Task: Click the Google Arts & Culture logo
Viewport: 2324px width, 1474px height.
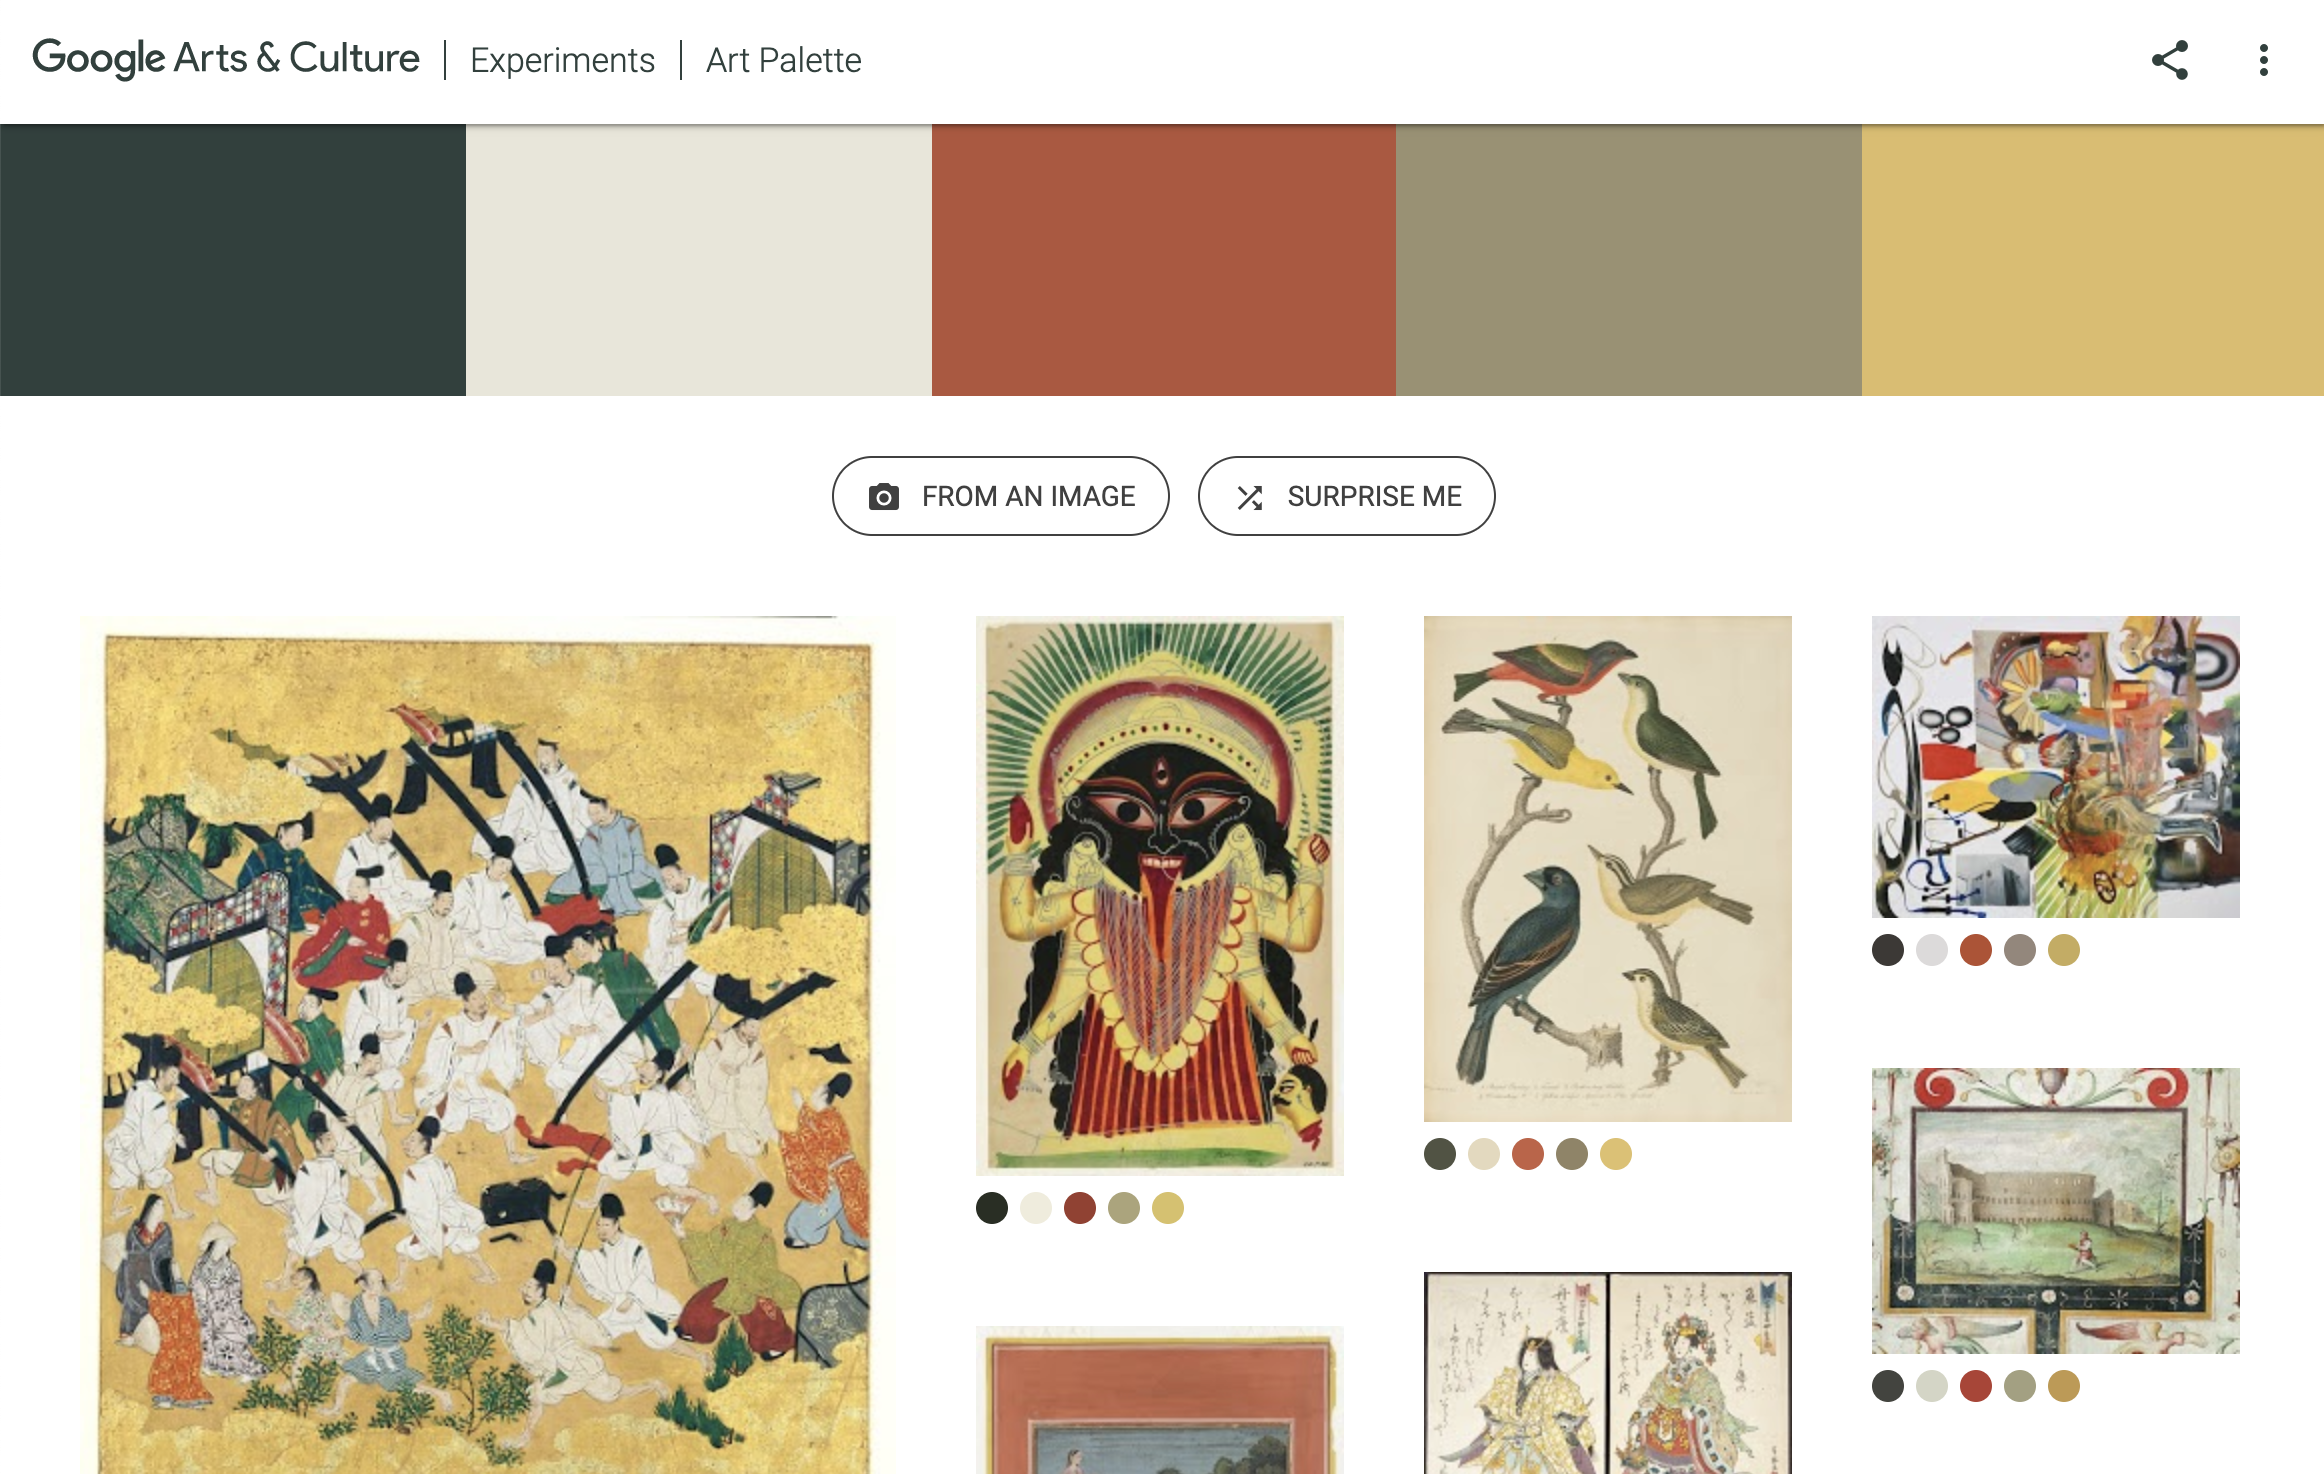Action: 225,59
